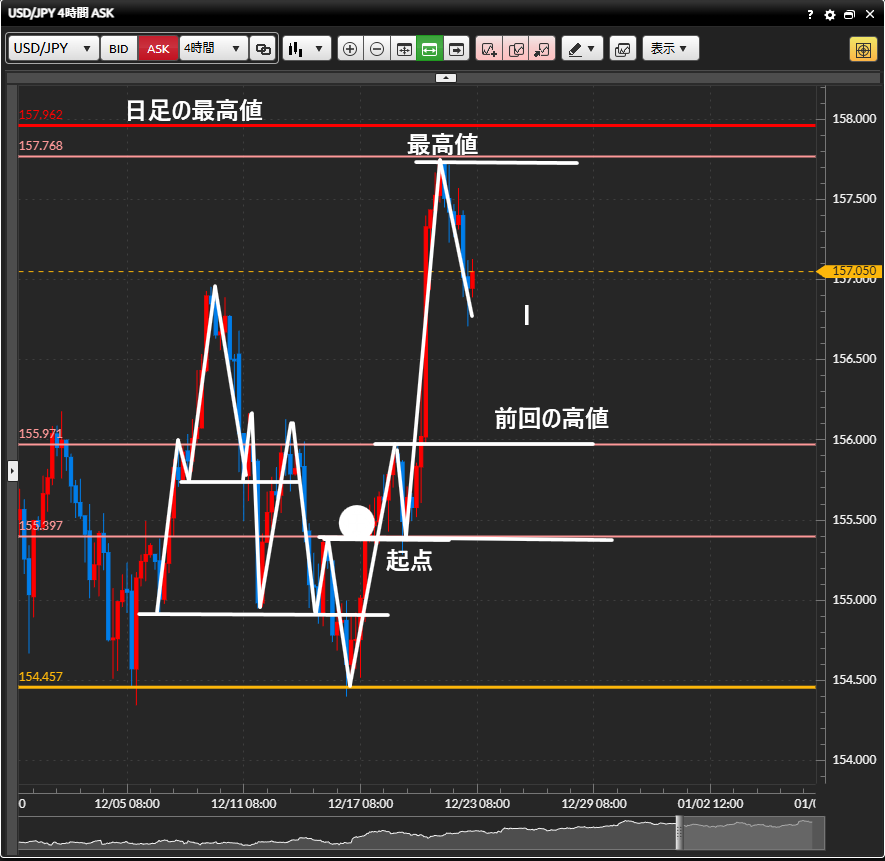Click the zoom out (minus) icon
Viewport: 885px width, 861px height.
[x=377, y=49]
